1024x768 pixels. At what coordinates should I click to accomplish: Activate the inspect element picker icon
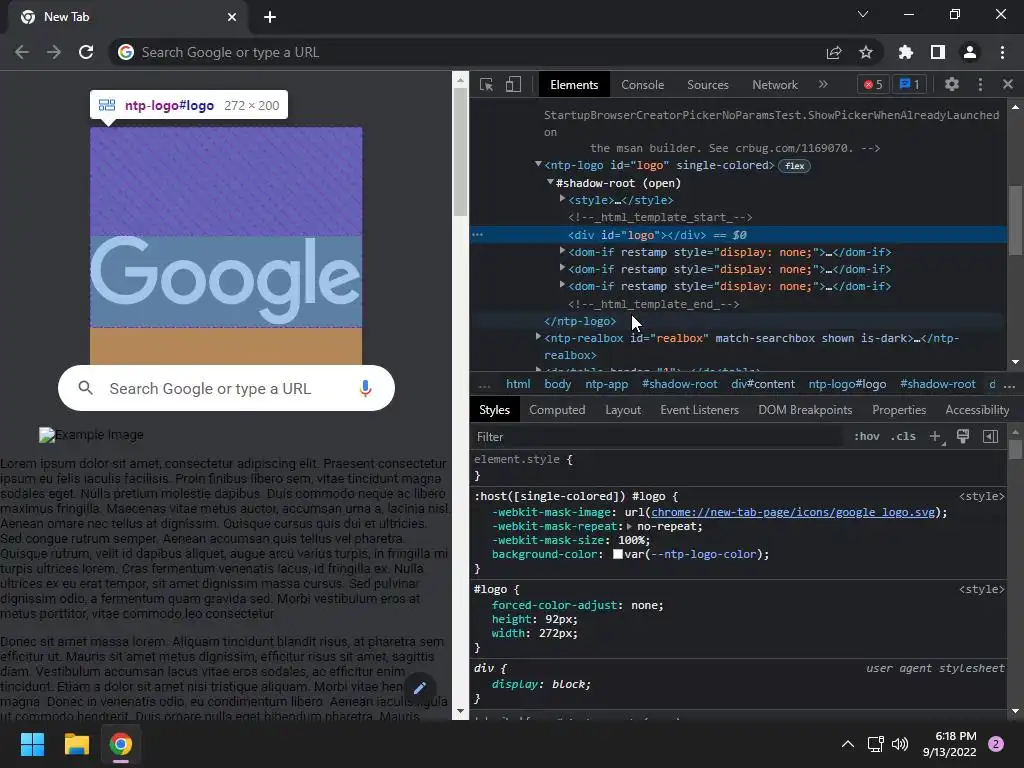(x=486, y=84)
